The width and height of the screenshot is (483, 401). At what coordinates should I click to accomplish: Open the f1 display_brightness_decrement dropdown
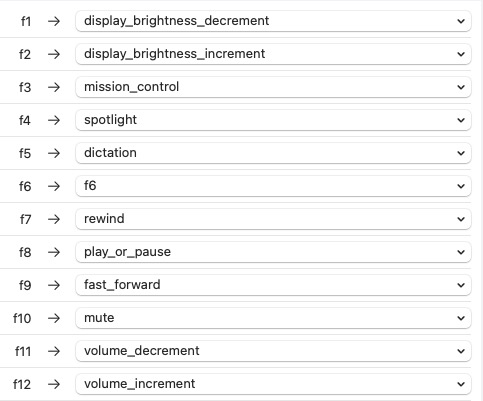tap(273, 21)
